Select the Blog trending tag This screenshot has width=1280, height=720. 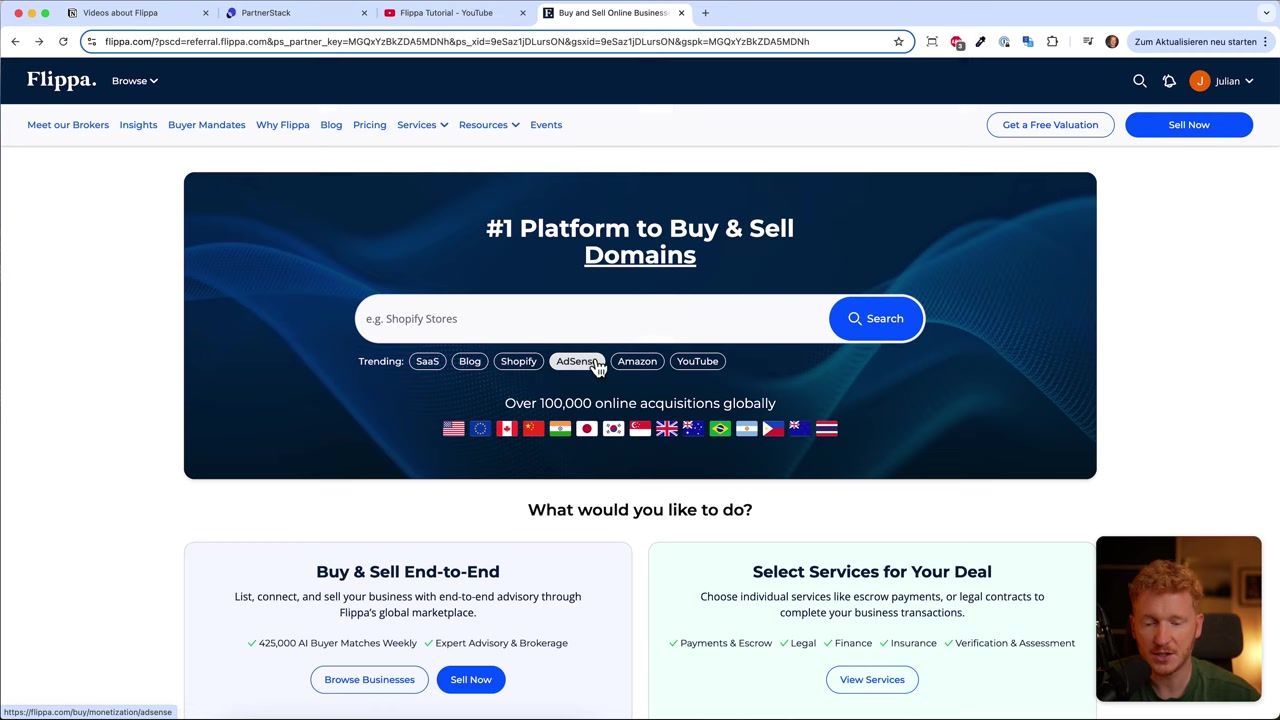tap(469, 361)
